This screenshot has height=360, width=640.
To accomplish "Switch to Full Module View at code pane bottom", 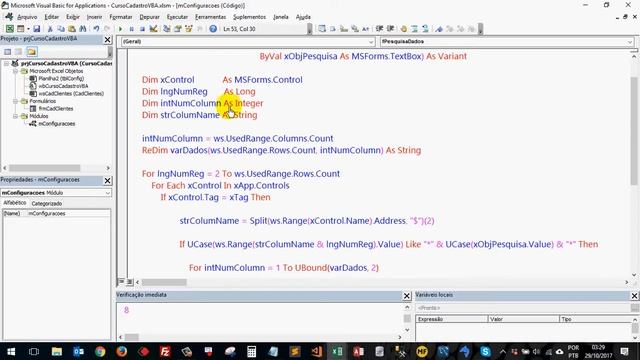I will pyautogui.click(x=129, y=282).
